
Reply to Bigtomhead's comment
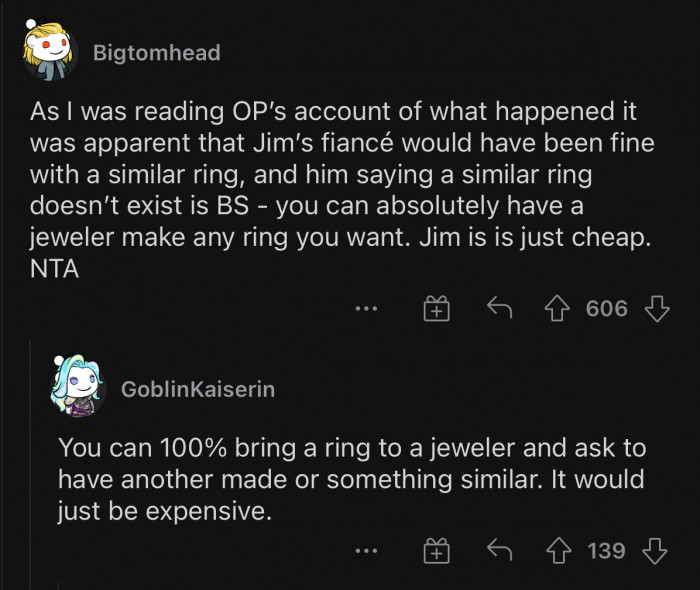pos(500,309)
